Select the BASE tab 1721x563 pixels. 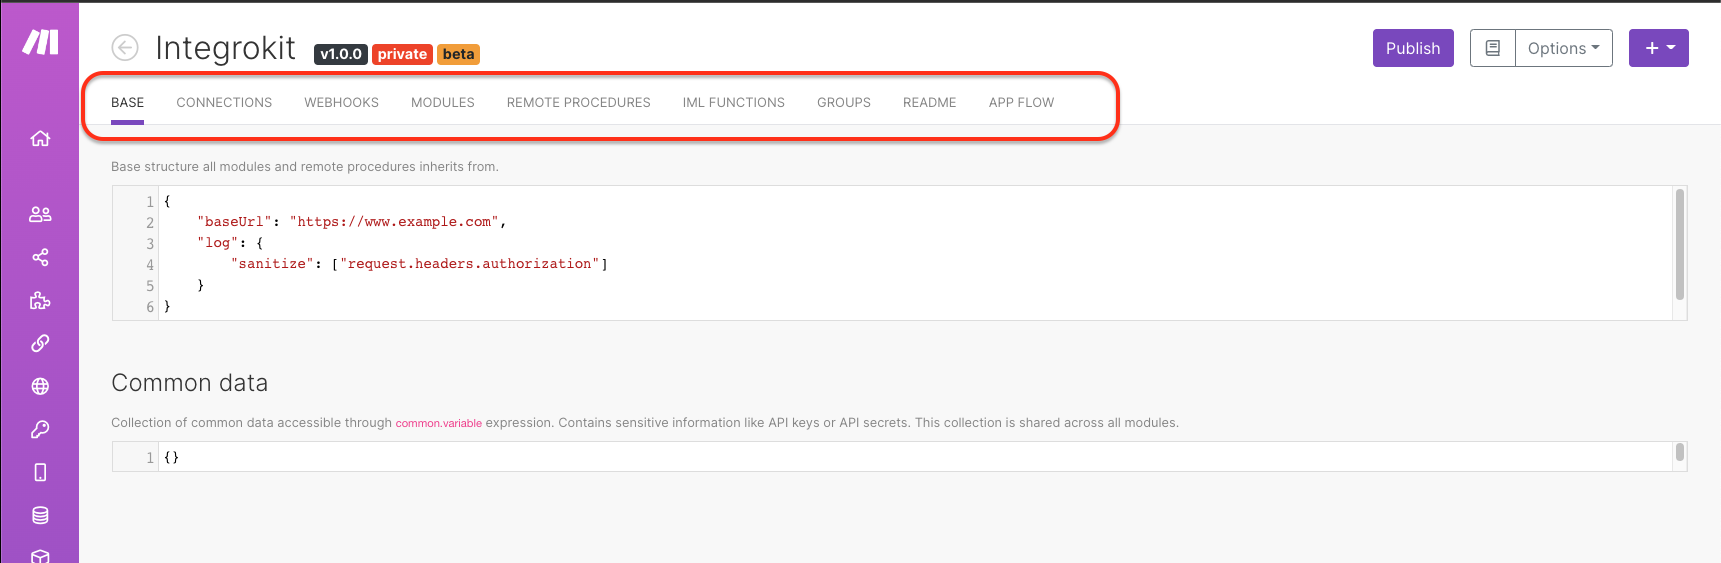pos(127,102)
